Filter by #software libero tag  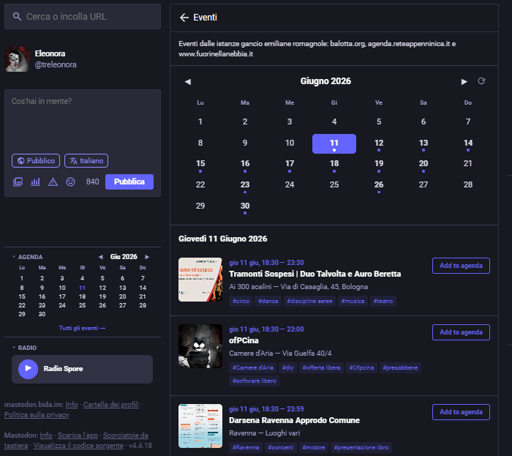(x=254, y=381)
